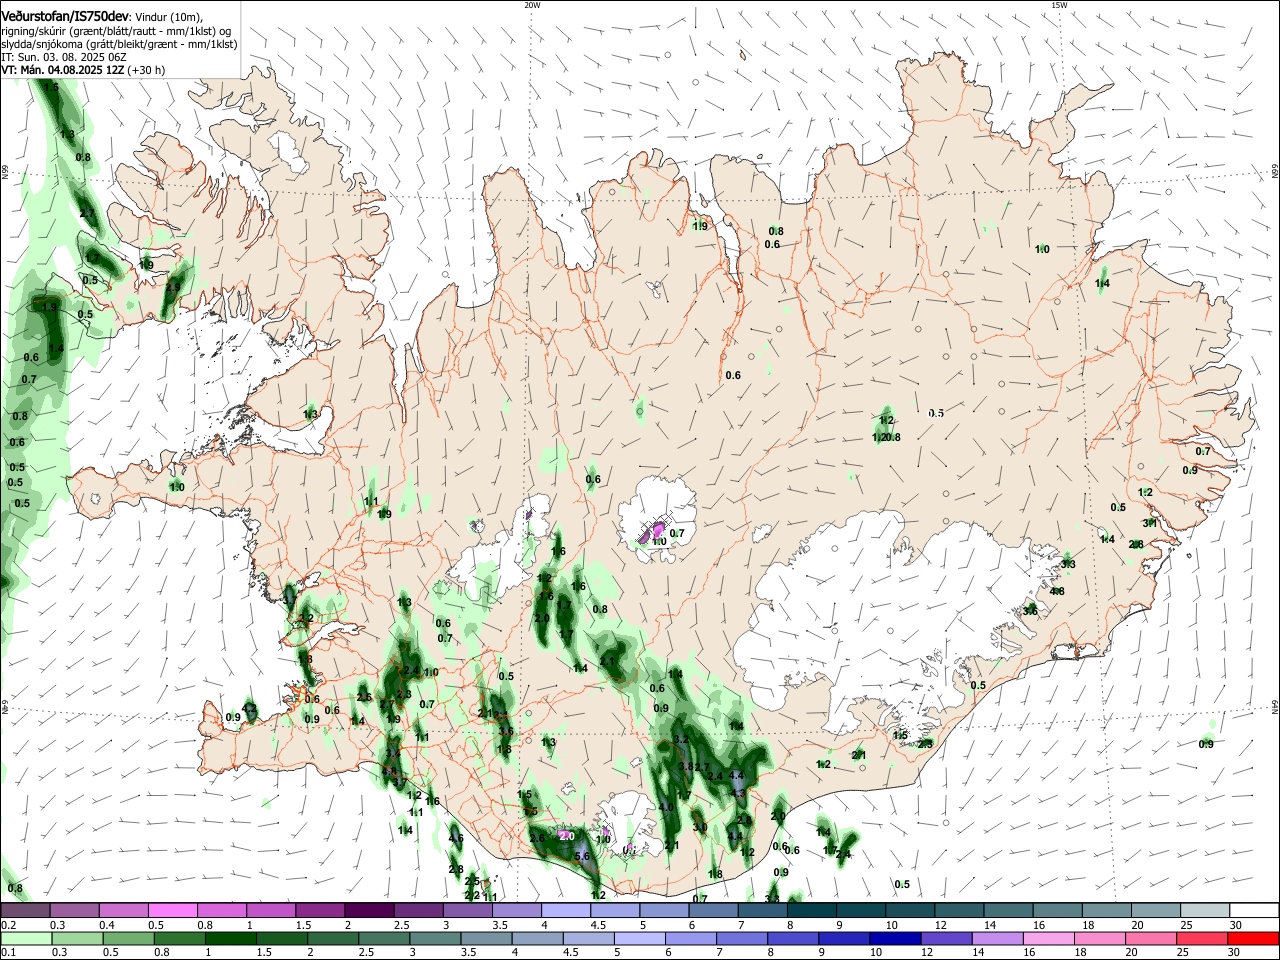Click the 'Veðurstofan/IS750dev' title text
This screenshot has height=960, width=1280.
click(x=65, y=14)
